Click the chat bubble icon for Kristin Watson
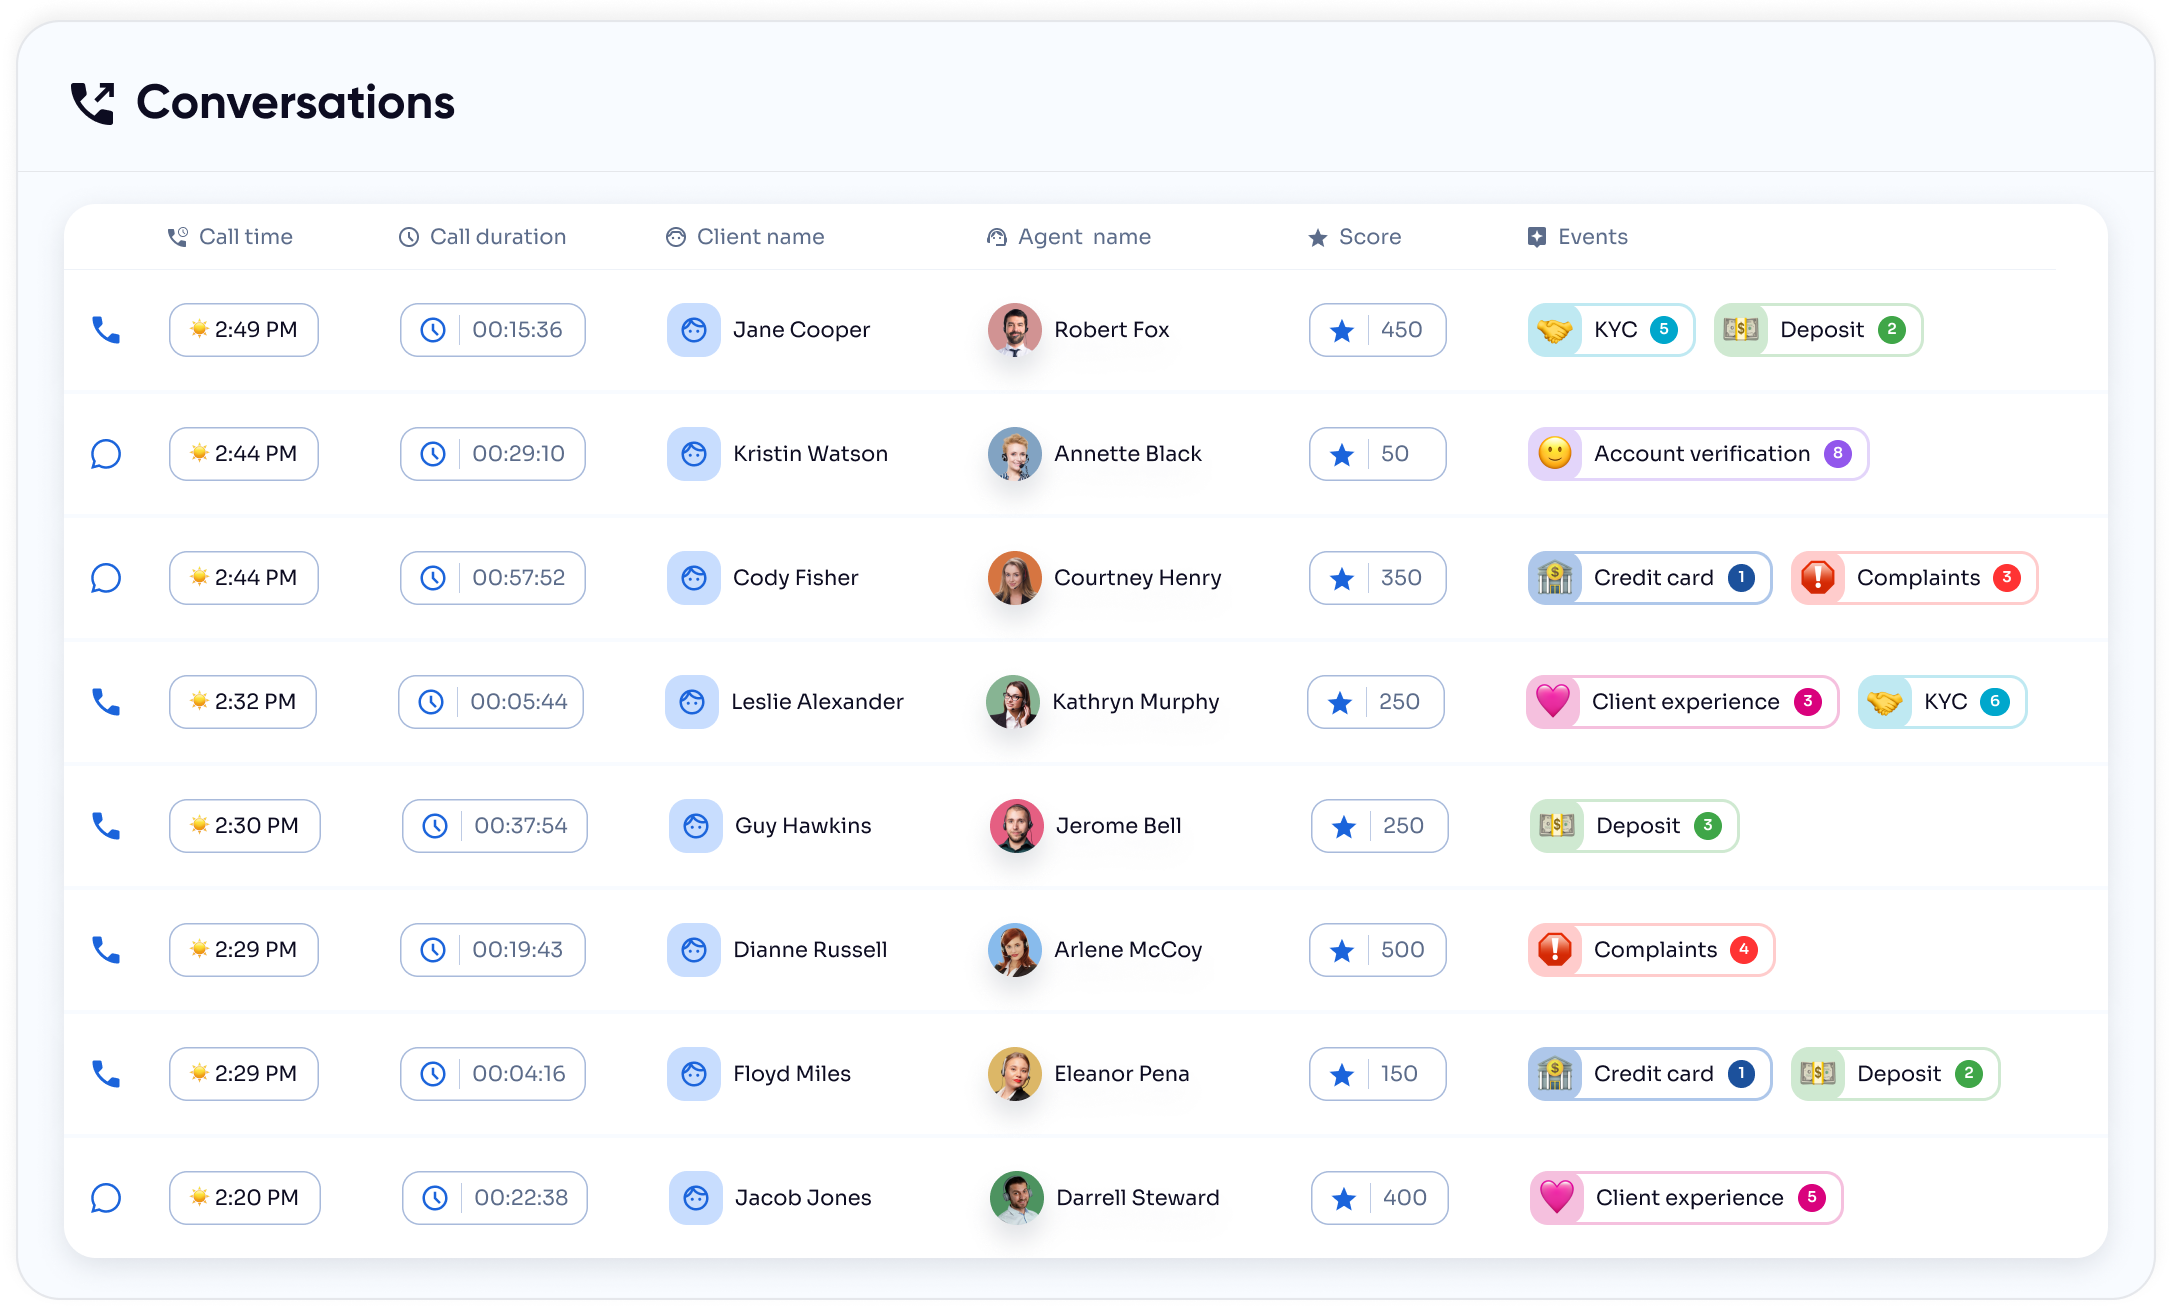The height and width of the screenshot is (1316, 2172). point(106,454)
